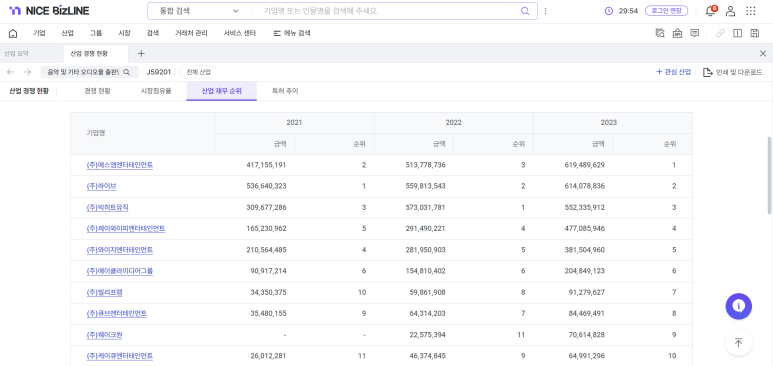Screen dimensions: 773x366
Task: Open (주)큐브엔터테인먼트 company link
Action: [x=116, y=314]
